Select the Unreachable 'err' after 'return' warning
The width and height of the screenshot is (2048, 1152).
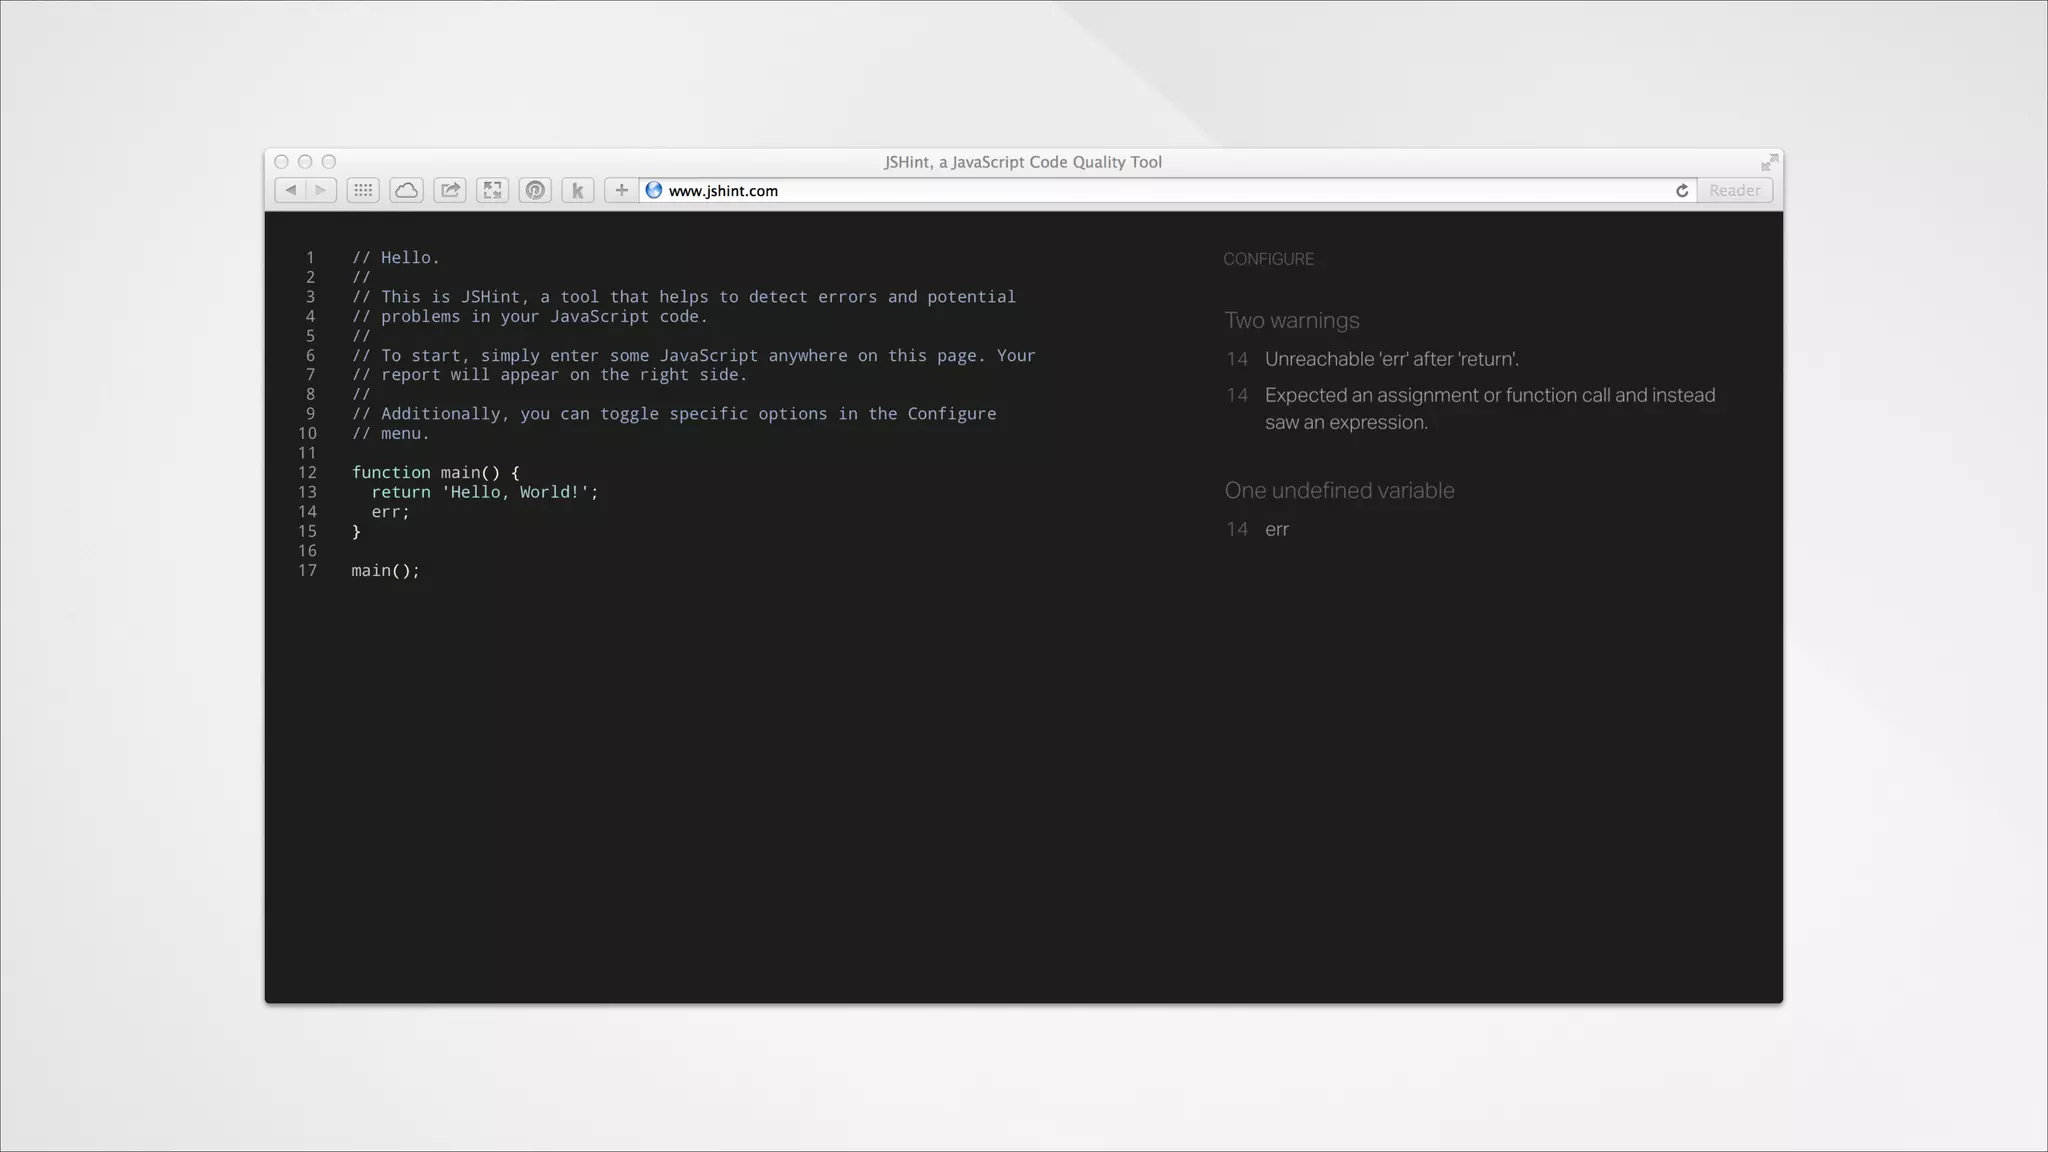1391,359
